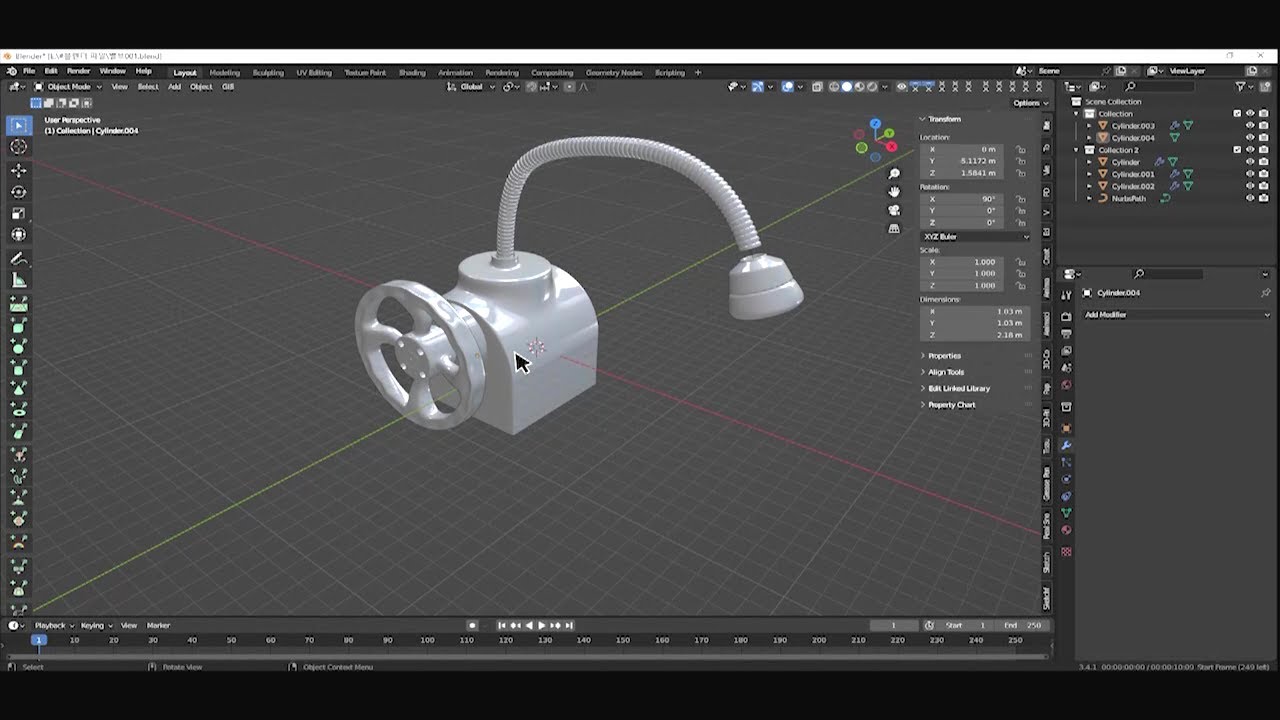This screenshot has width=1280, height=720.
Task: Switch to orthographic grid view icon
Action: (894, 228)
